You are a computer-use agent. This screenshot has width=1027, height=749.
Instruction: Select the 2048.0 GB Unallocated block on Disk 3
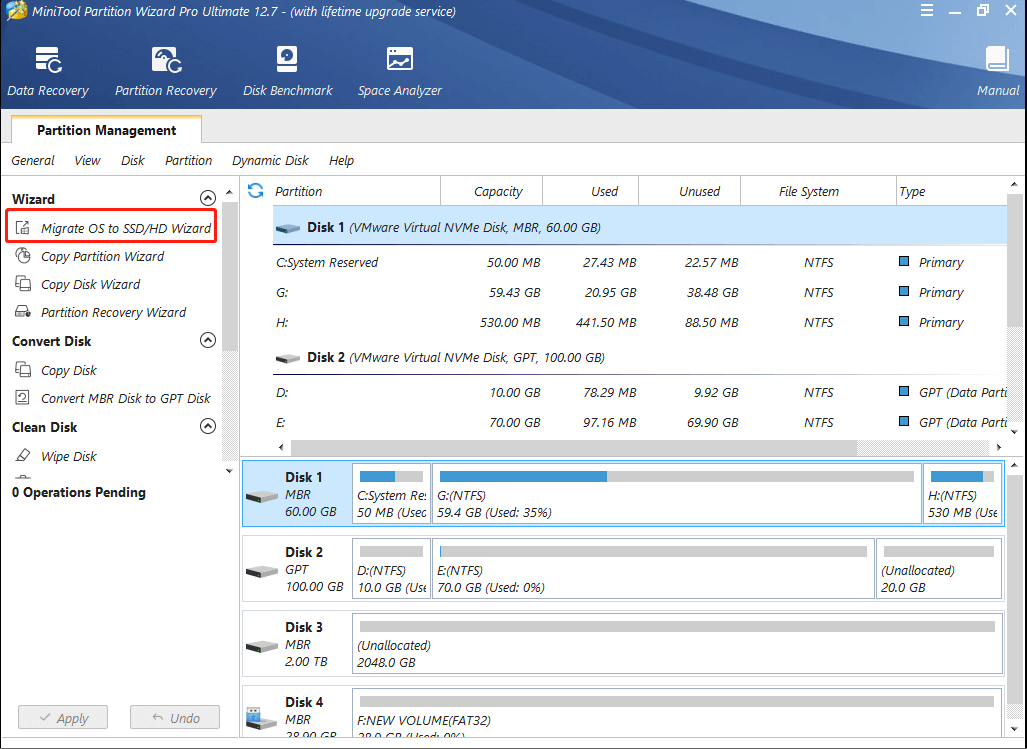pos(677,644)
